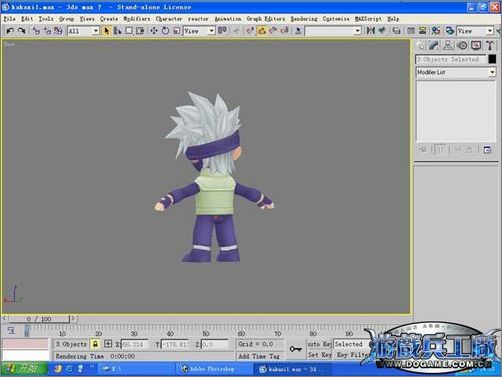Open the Display command panel tab
The height and width of the screenshot is (377, 502).
click(x=476, y=46)
